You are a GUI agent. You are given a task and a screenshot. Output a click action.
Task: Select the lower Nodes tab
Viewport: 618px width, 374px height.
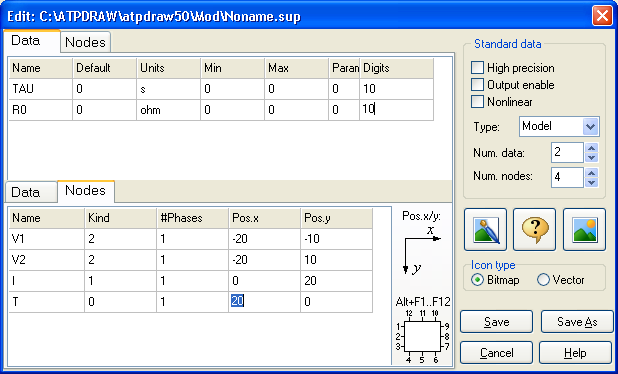point(86,191)
